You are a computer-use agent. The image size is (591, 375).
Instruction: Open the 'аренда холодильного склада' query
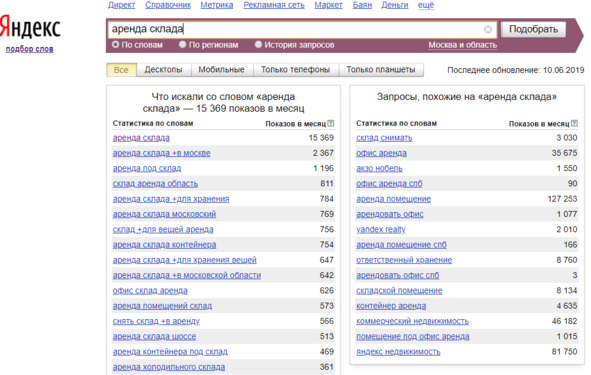pos(169,367)
